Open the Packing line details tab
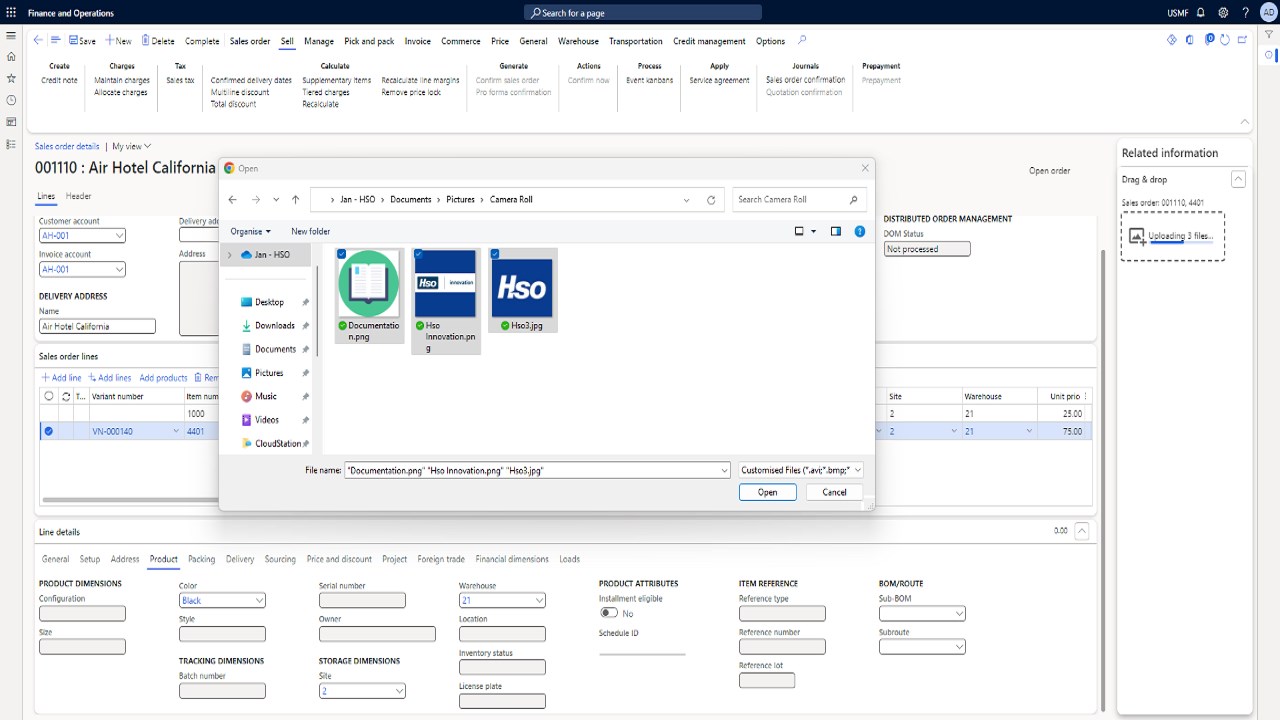 pos(201,559)
